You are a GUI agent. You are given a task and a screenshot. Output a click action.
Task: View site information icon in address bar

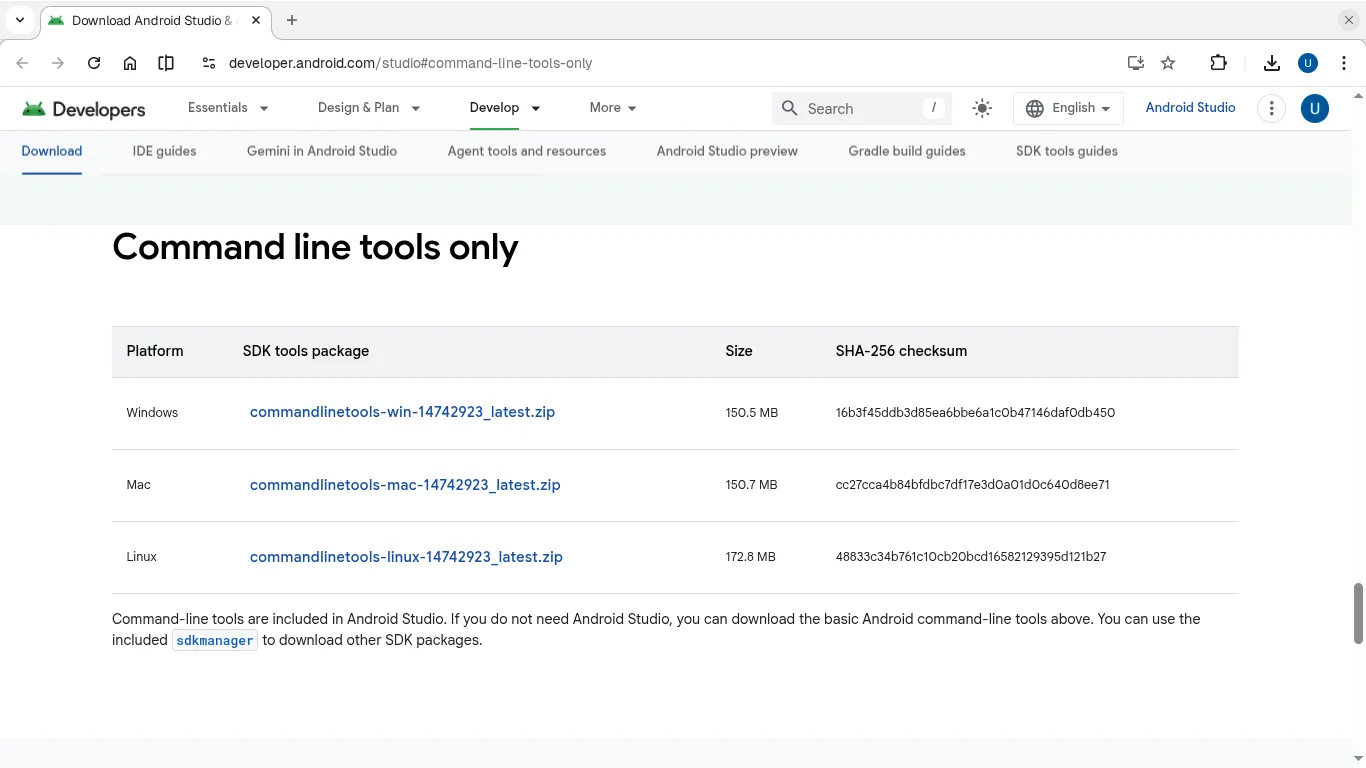point(208,63)
